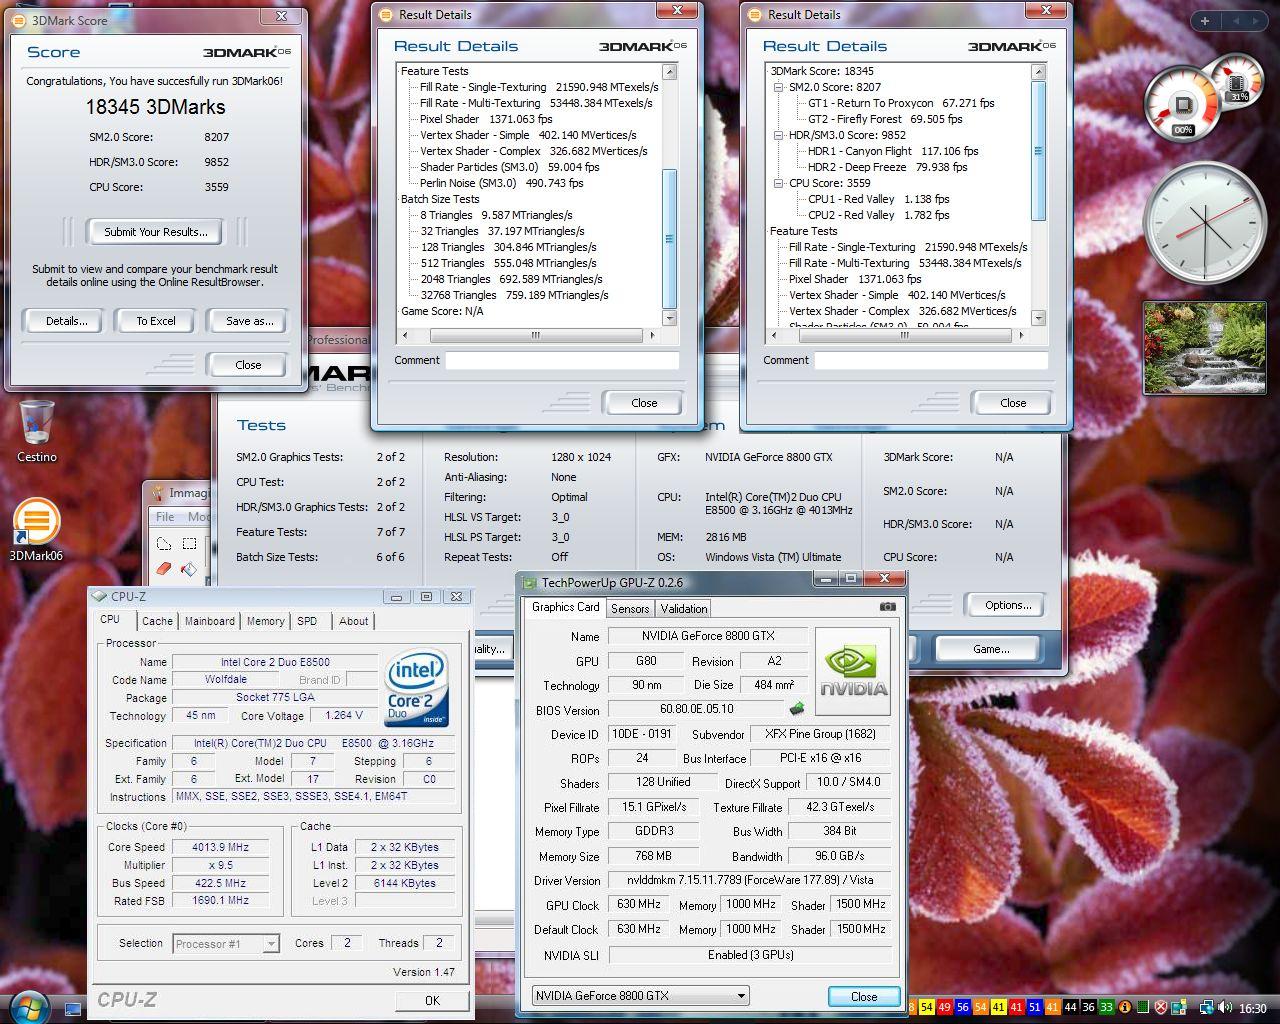Click the sidebar add gadget plus button

1204,21
